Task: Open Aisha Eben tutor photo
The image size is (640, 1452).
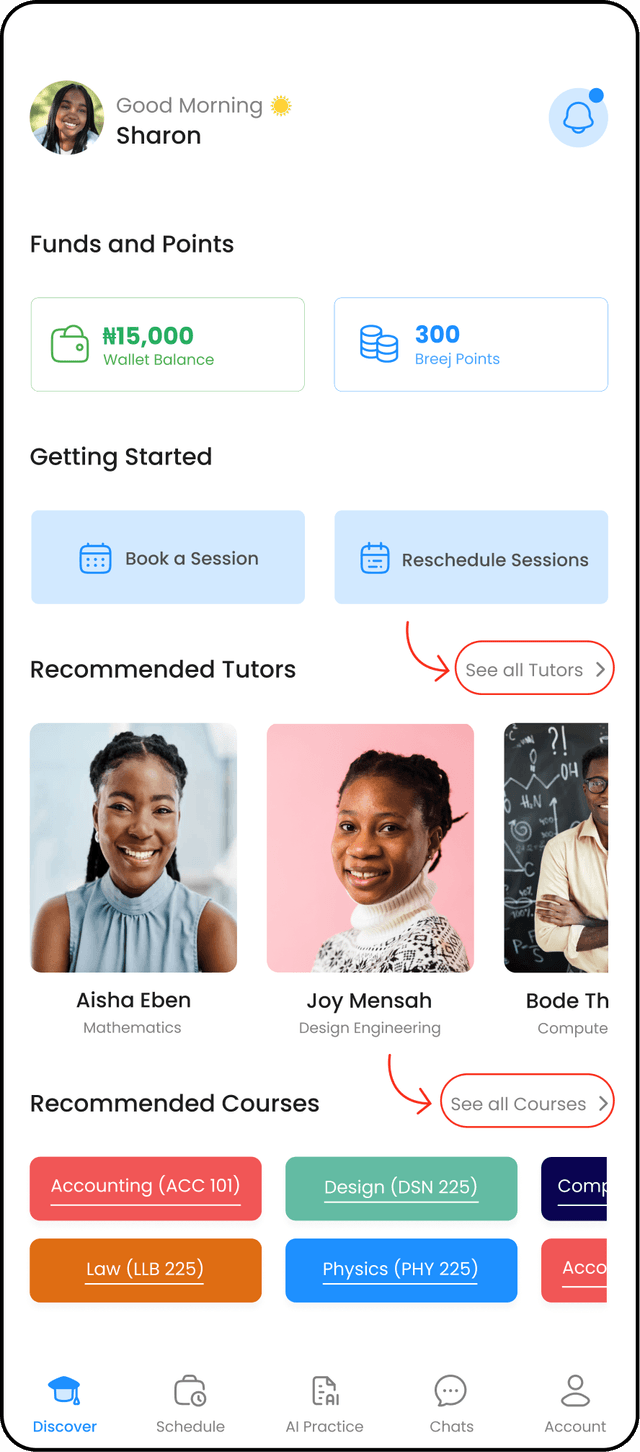Action: (x=133, y=848)
